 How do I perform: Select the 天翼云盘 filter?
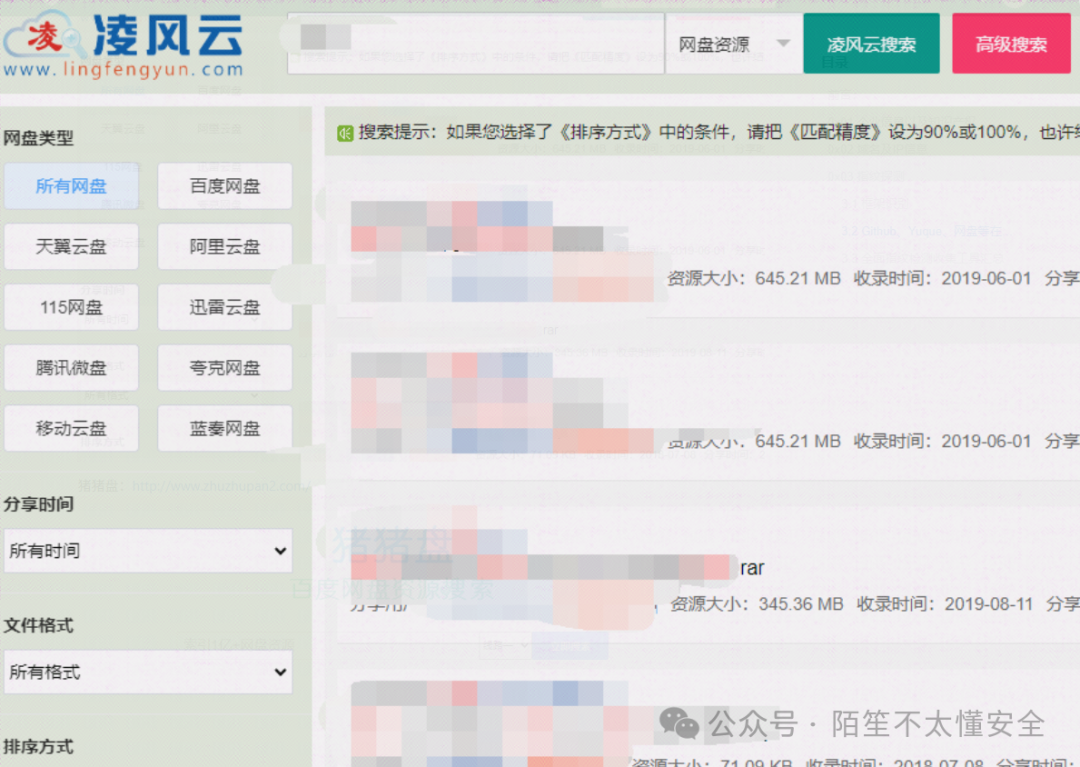(71, 246)
